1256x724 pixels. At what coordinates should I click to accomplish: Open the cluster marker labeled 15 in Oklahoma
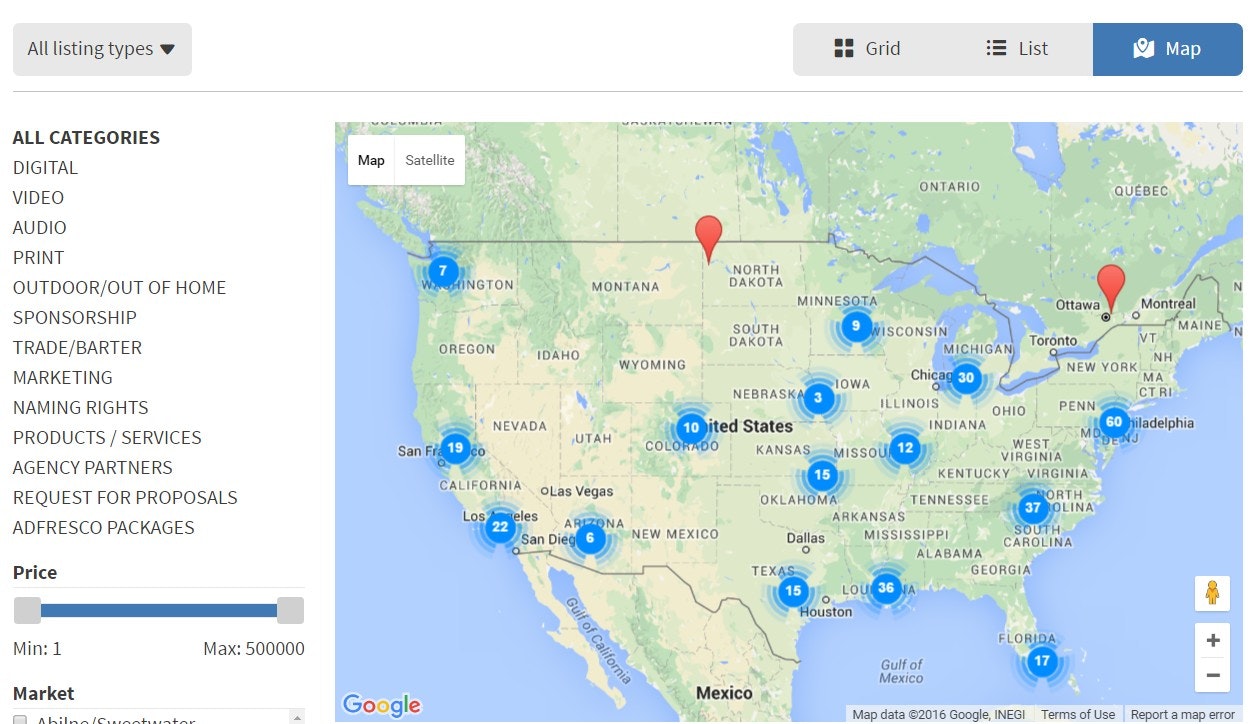(x=822, y=475)
